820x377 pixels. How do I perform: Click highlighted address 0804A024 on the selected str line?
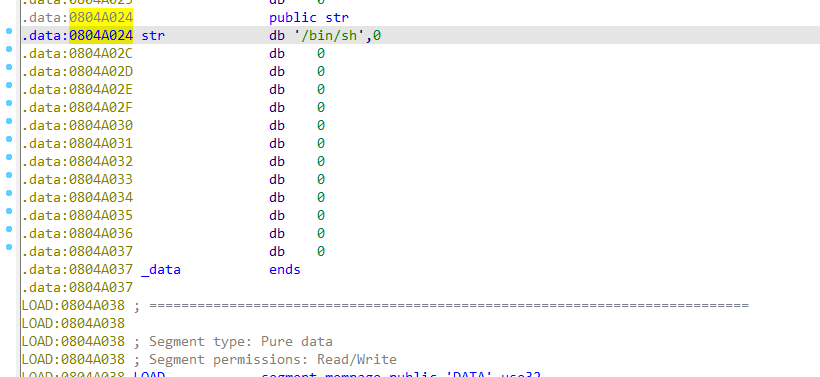(x=101, y=36)
